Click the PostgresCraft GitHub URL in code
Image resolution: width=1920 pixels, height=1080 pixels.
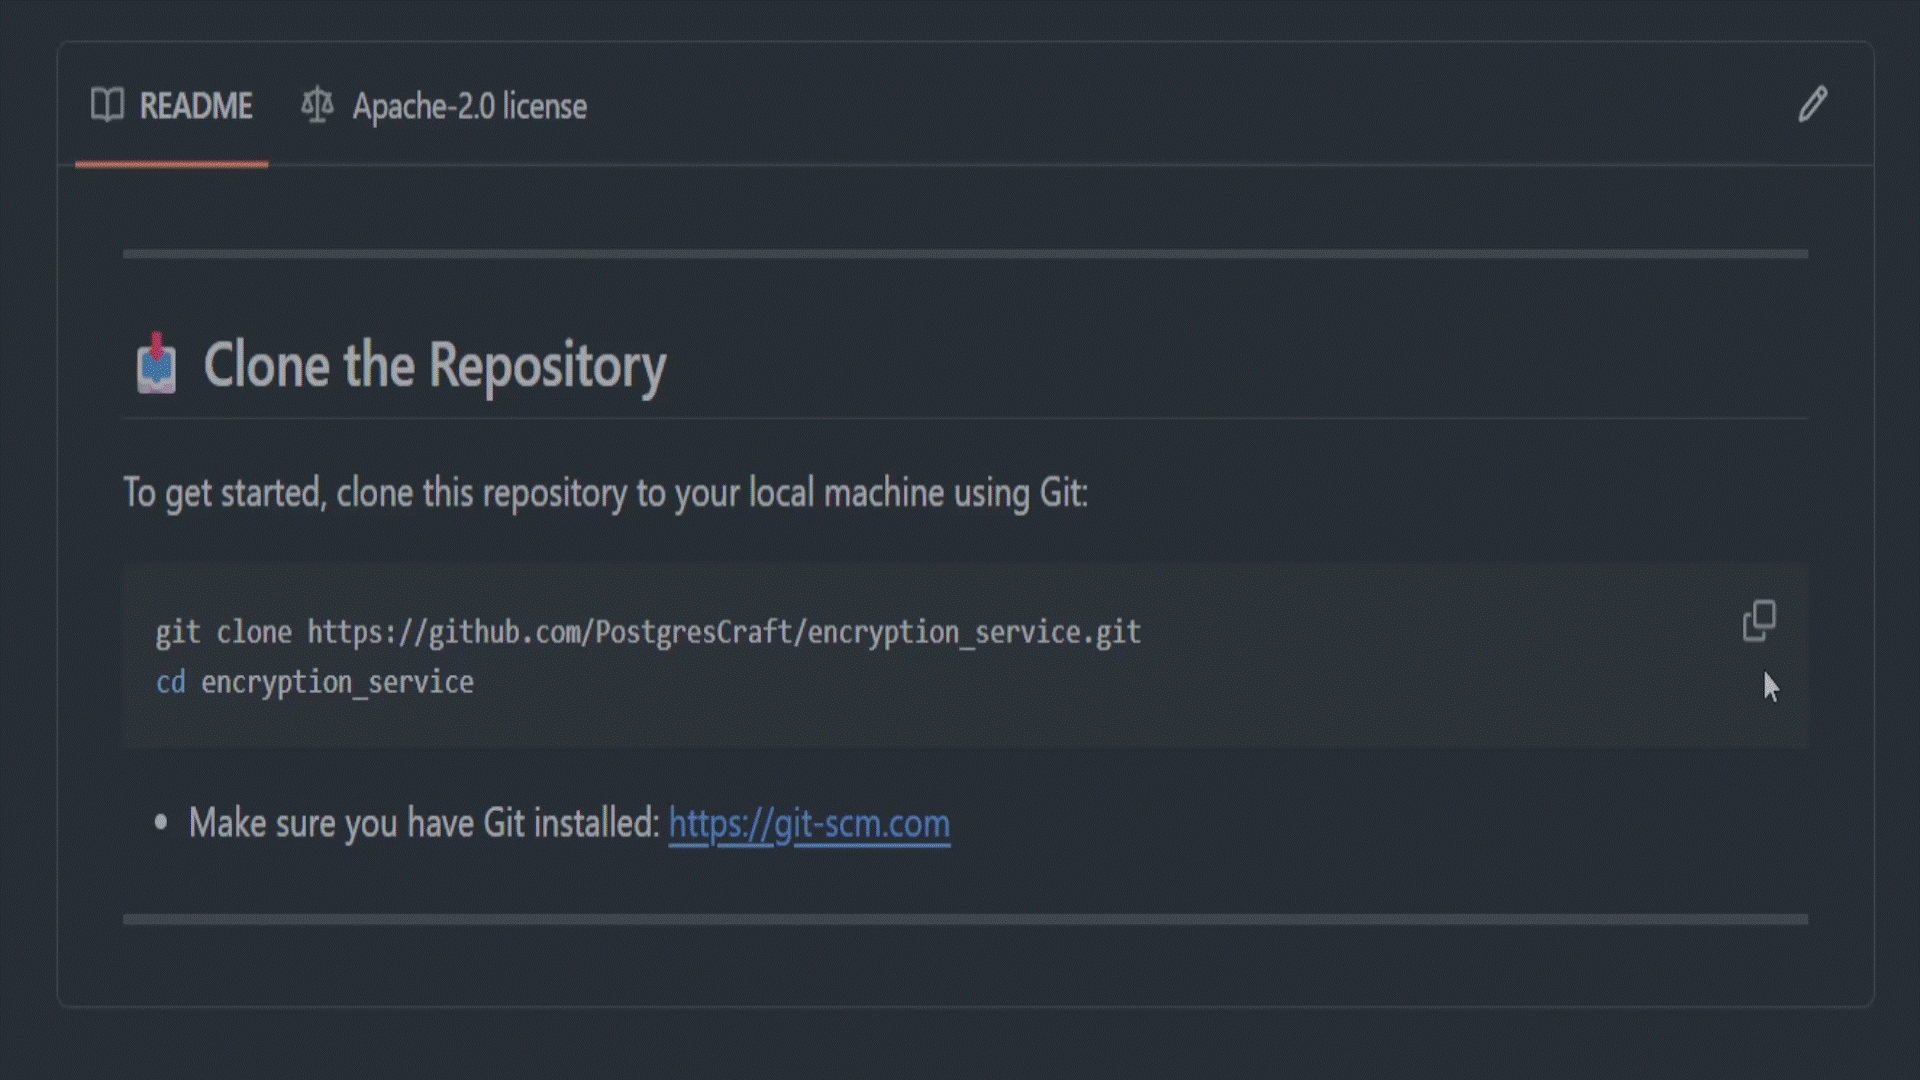pos(724,632)
